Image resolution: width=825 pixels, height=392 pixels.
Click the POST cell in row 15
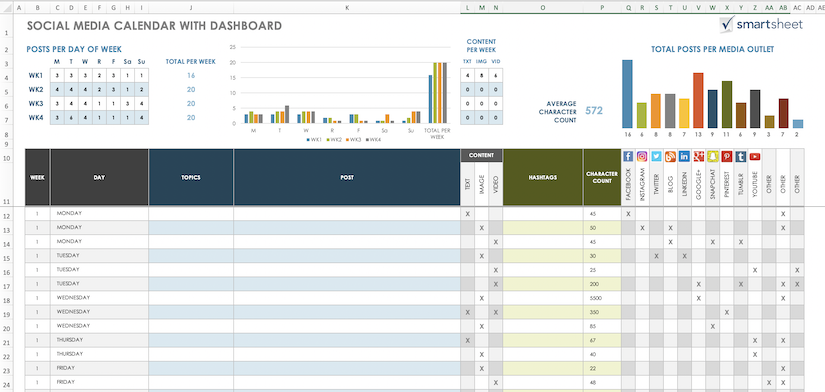[x=347, y=256]
